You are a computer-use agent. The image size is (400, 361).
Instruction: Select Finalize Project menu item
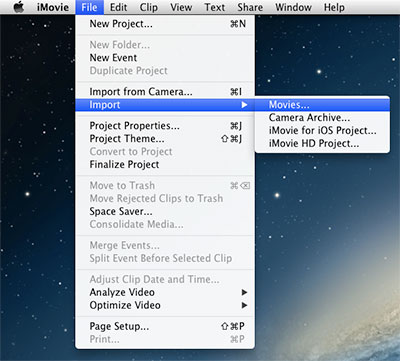point(165,165)
